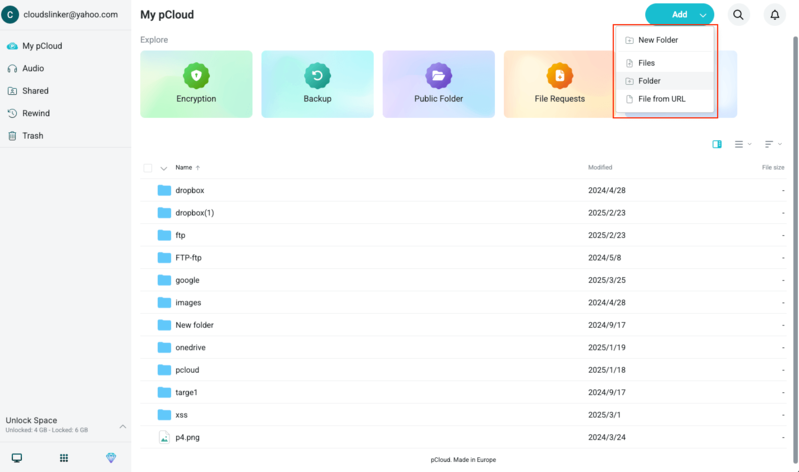Open the folder named dropbox(1)
This screenshot has height=472, width=799.
pos(195,213)
